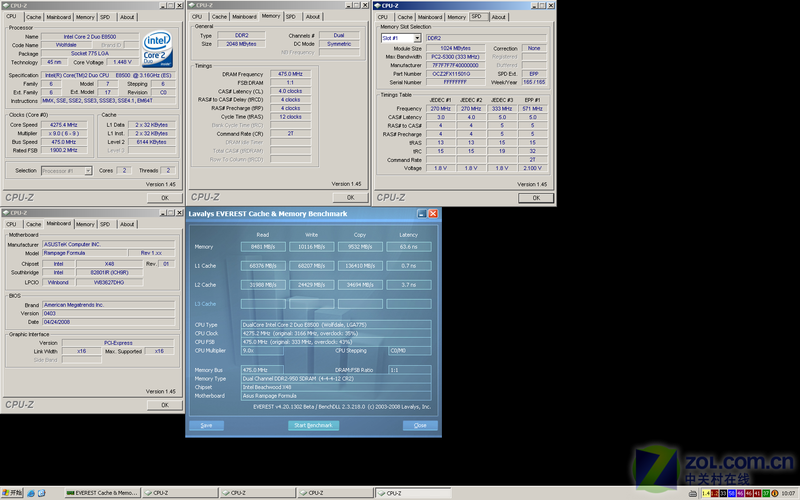800x500 pixels.
Task: Click the CAS# Latency 4.0 clocks field
Action: [290, 91]
